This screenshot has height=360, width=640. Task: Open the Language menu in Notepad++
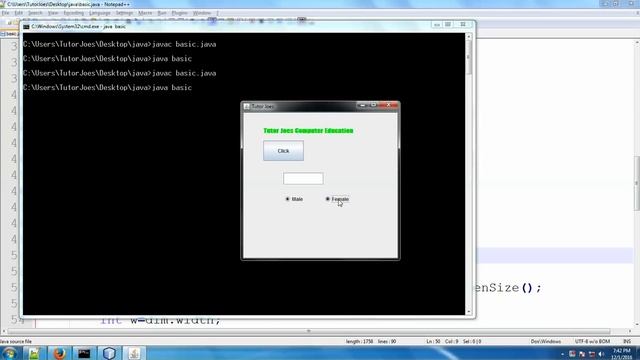click(100, 13)
